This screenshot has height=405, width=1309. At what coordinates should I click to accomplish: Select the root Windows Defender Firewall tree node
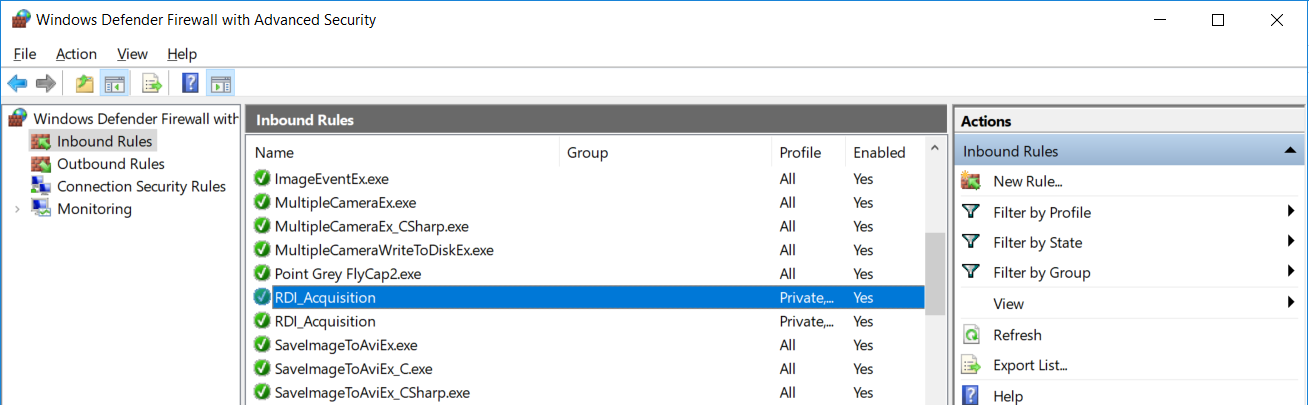point(136,119)
